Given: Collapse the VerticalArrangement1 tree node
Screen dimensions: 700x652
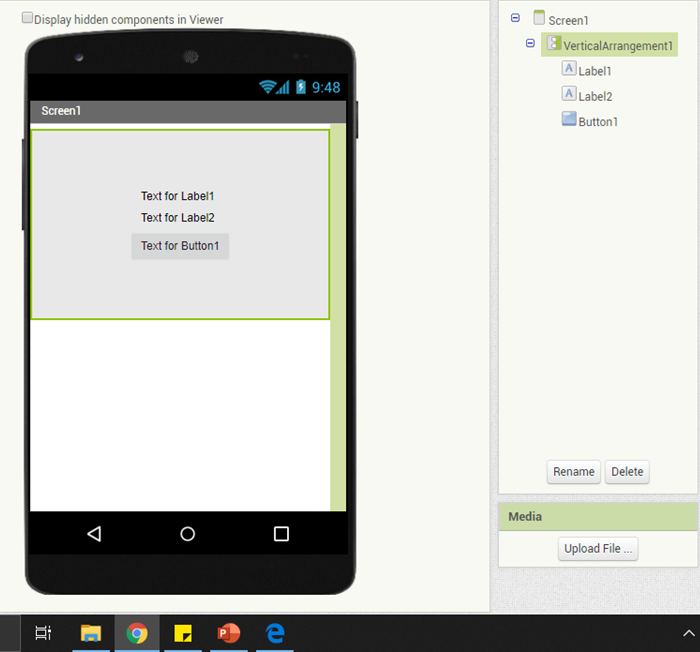Looking at the screenshot, I should (530, 44).
